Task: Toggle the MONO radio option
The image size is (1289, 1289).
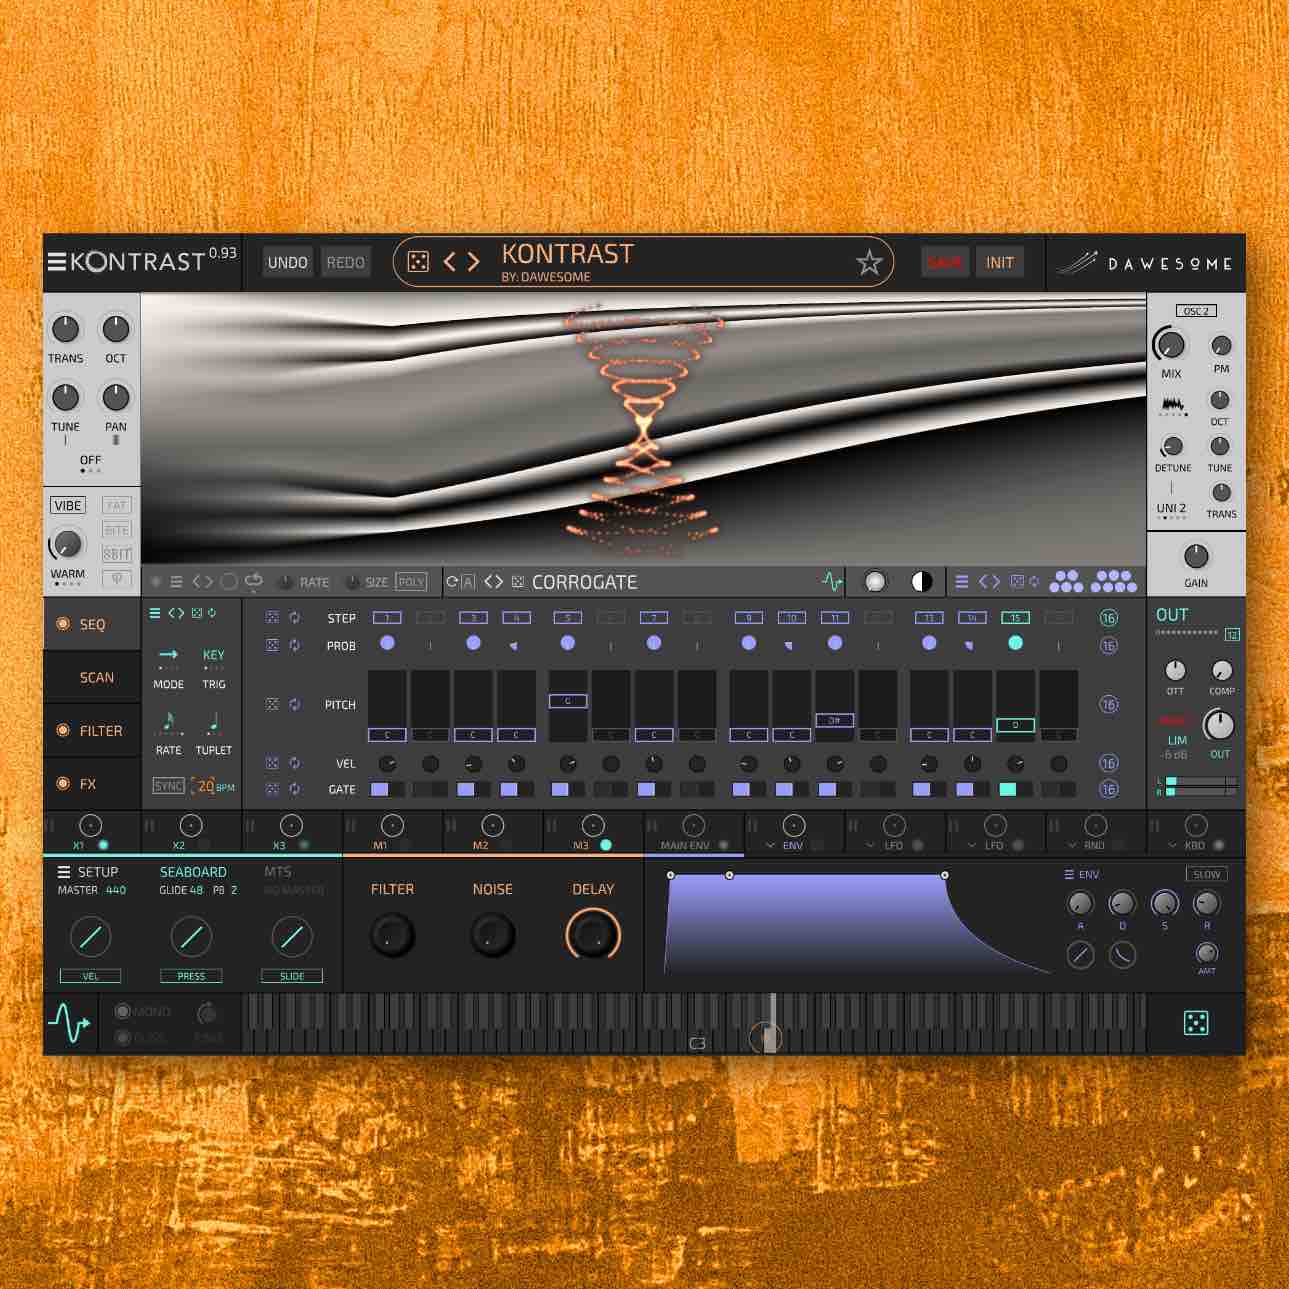Action: coord(123,1012)
